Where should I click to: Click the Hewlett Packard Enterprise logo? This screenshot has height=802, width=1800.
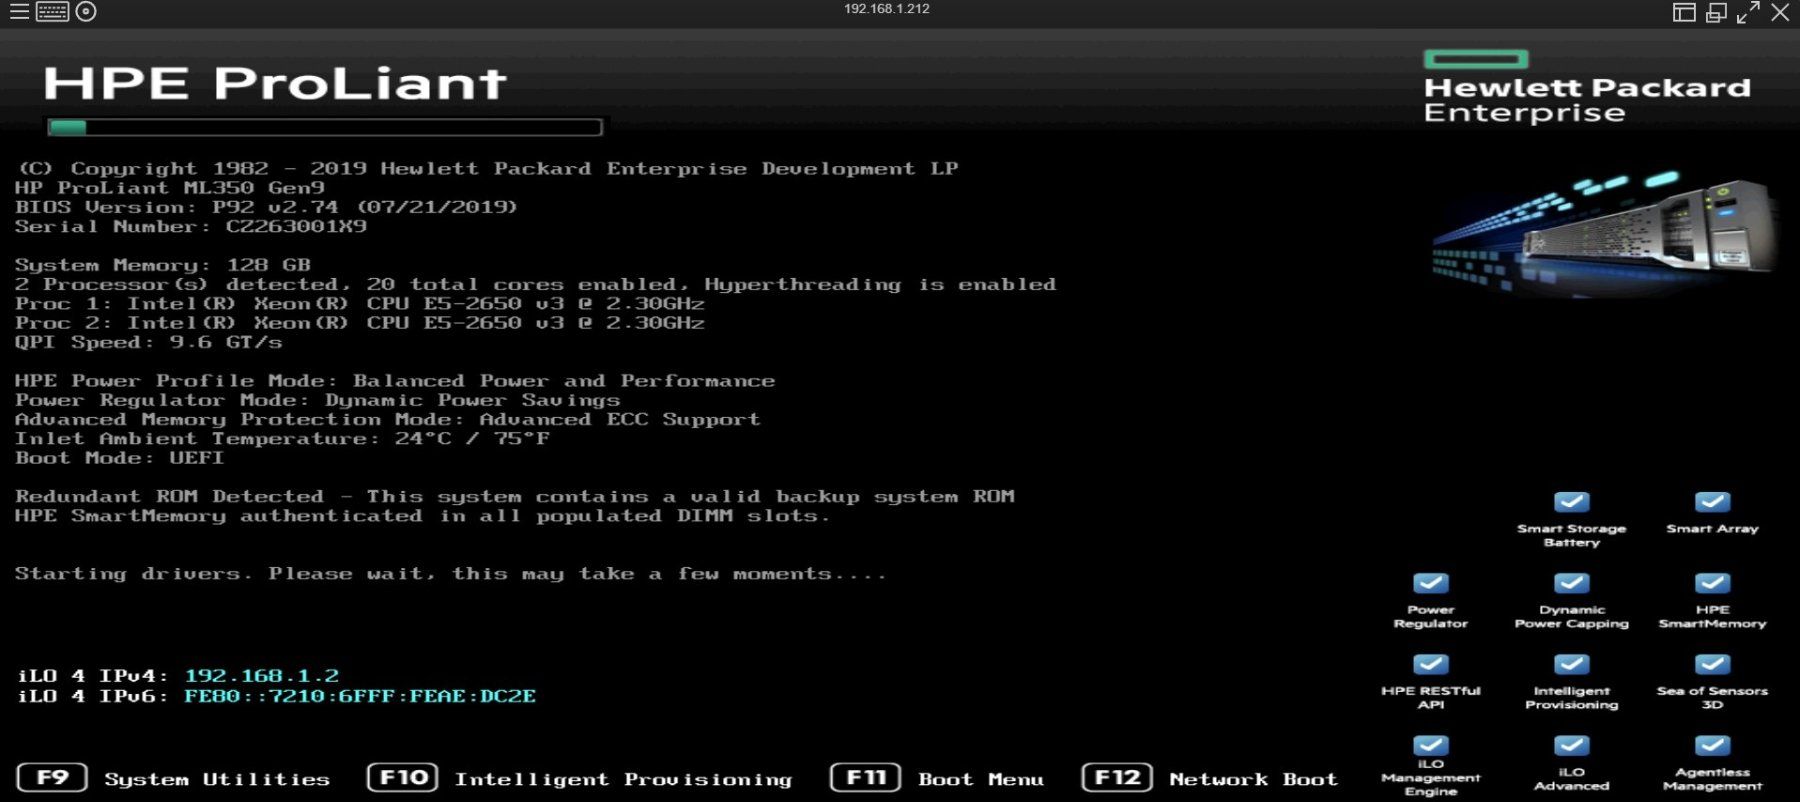[1587, 88]
